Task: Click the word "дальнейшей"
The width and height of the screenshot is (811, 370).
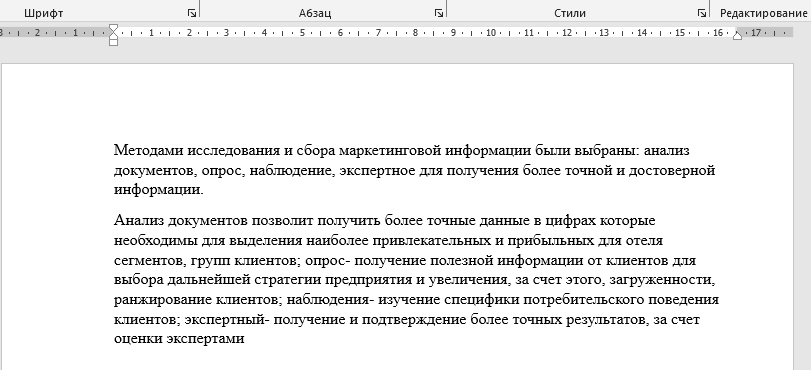Action: (209, 280)
